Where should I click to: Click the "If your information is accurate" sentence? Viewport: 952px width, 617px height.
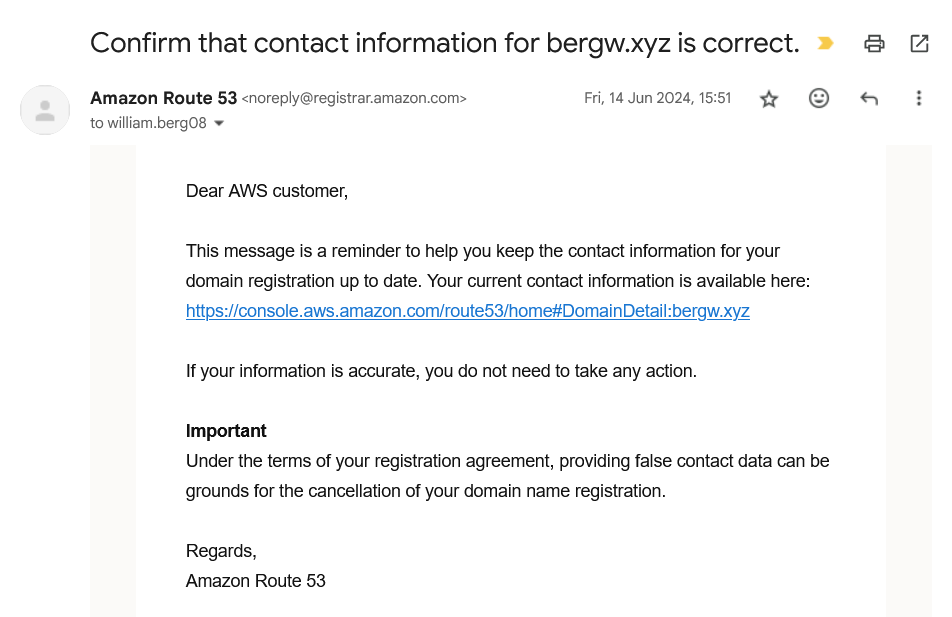point(441,371)
